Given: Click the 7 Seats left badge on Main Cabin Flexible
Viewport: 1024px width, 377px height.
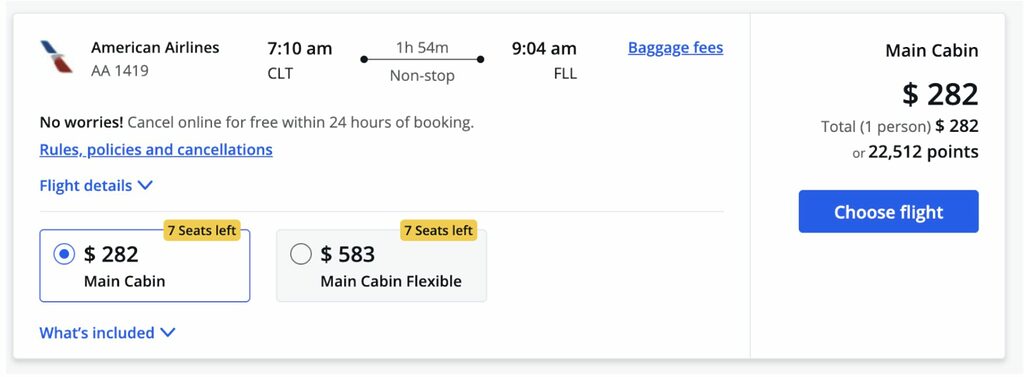Looking at the screenshot, I should [438, 231].
